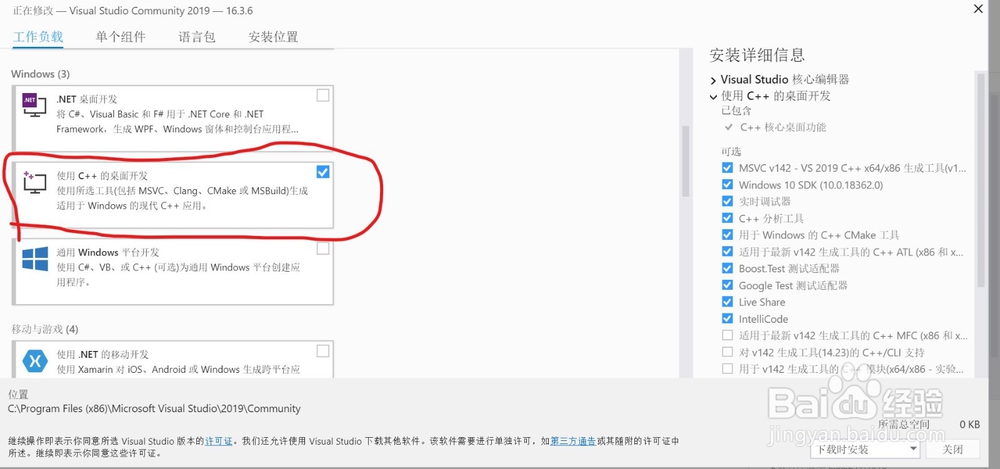Click the installation details panel scrollbar
Screen dimensions: 1000x469
point(980,179)
